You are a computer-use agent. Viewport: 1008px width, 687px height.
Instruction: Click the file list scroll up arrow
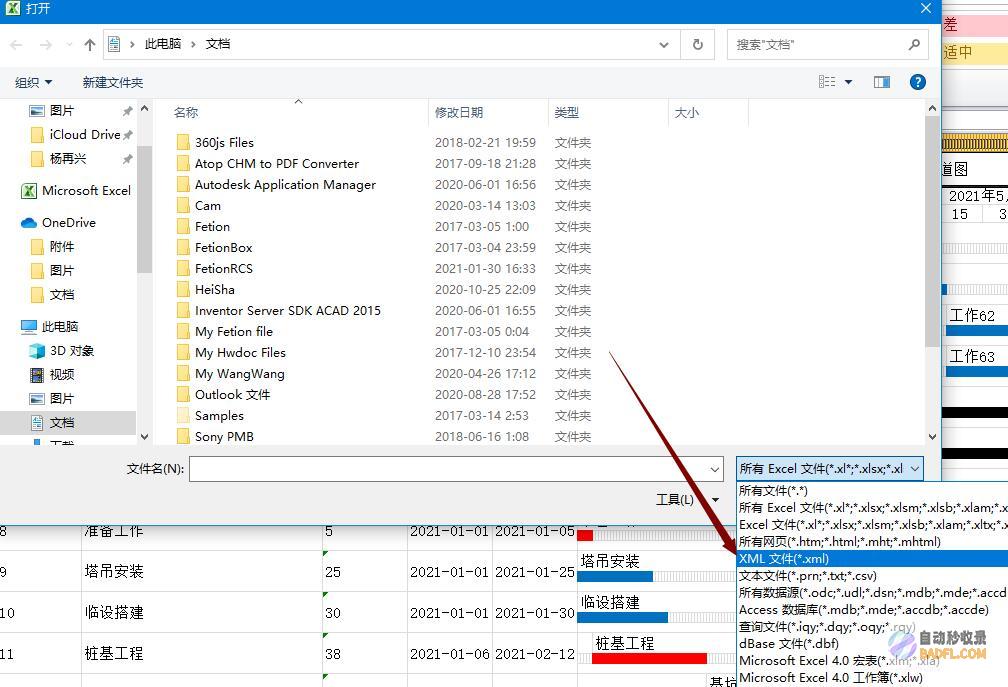932,109
